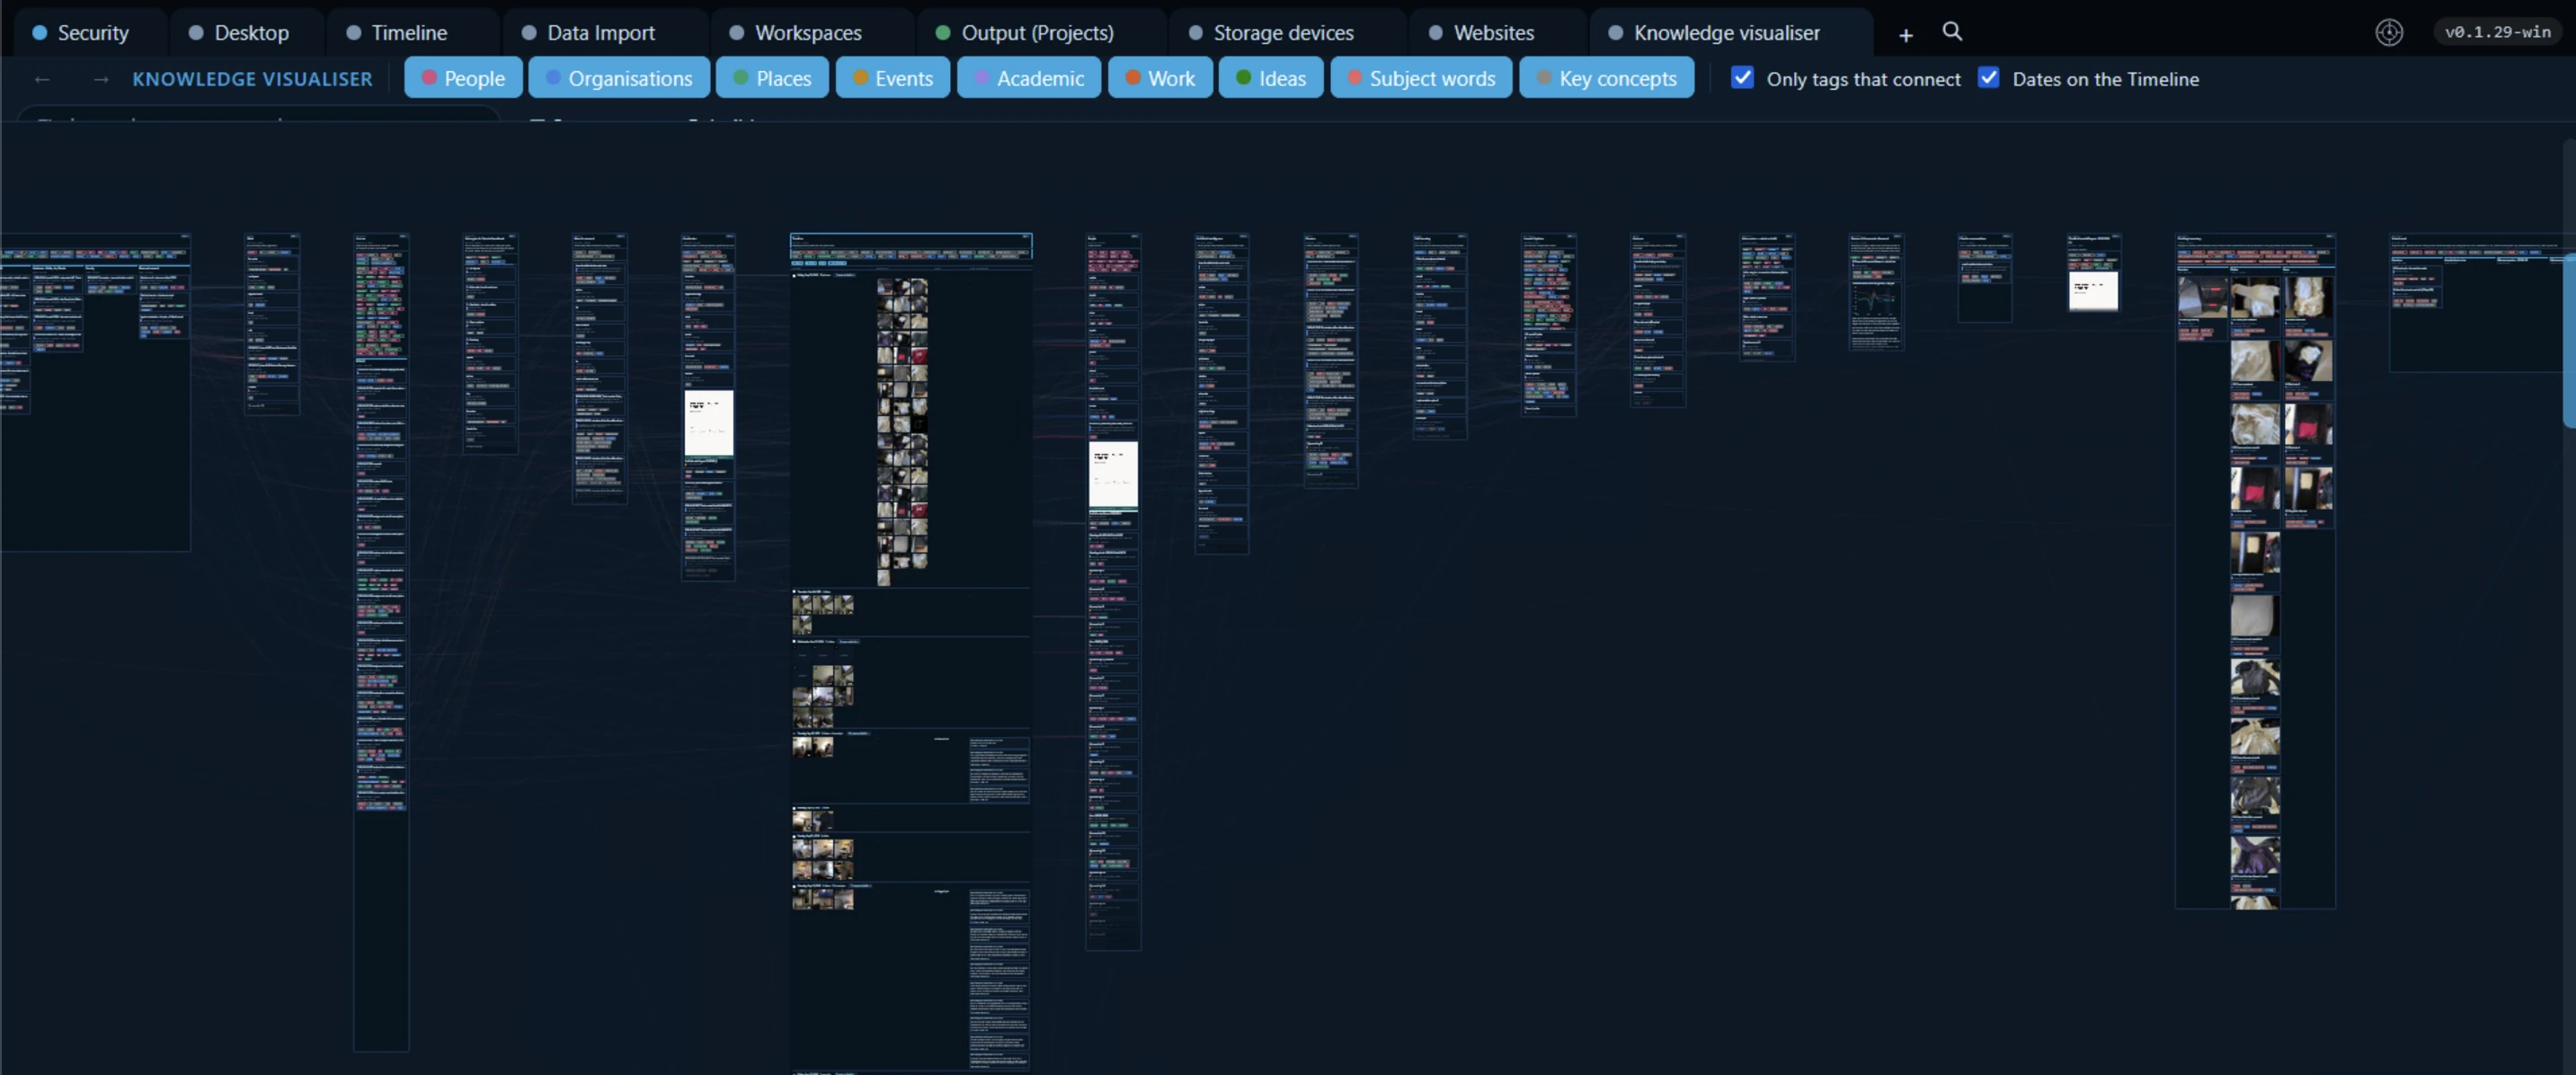Screen dimensions: 2576x1075
Task: Toggle the Academic tag filter
Action: tap(1028, 78)
